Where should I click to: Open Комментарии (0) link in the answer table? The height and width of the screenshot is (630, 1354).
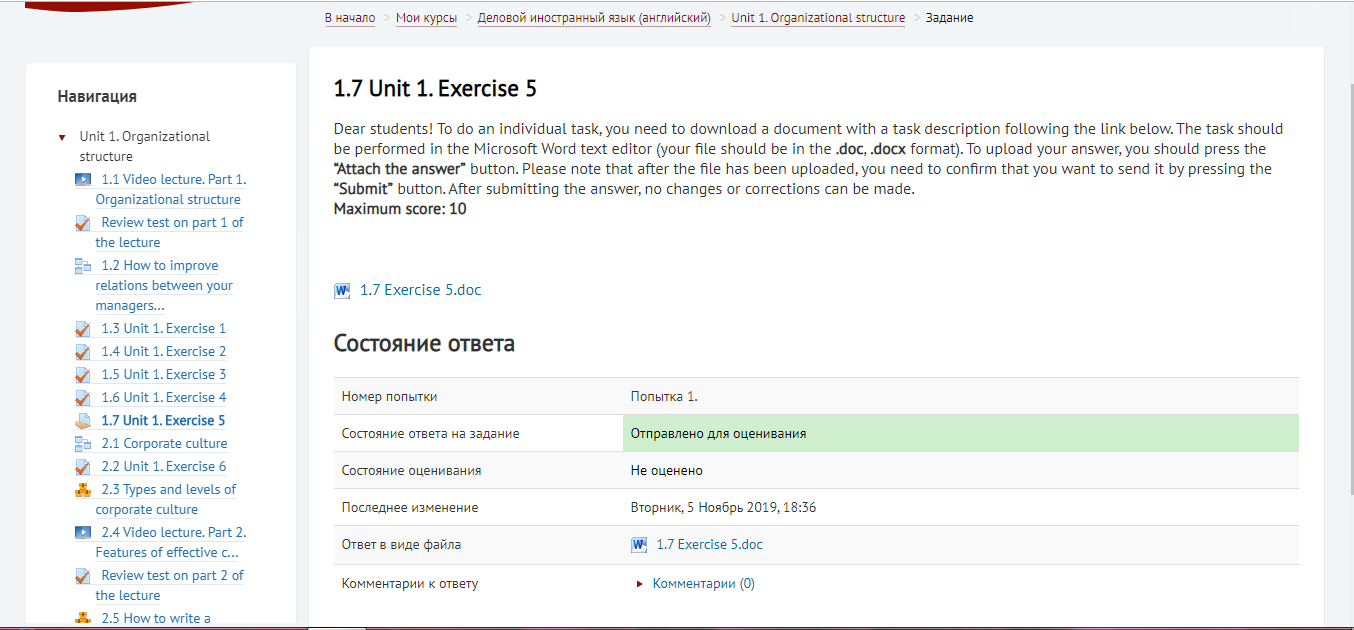pyautogui.click(x=703, y=584)
